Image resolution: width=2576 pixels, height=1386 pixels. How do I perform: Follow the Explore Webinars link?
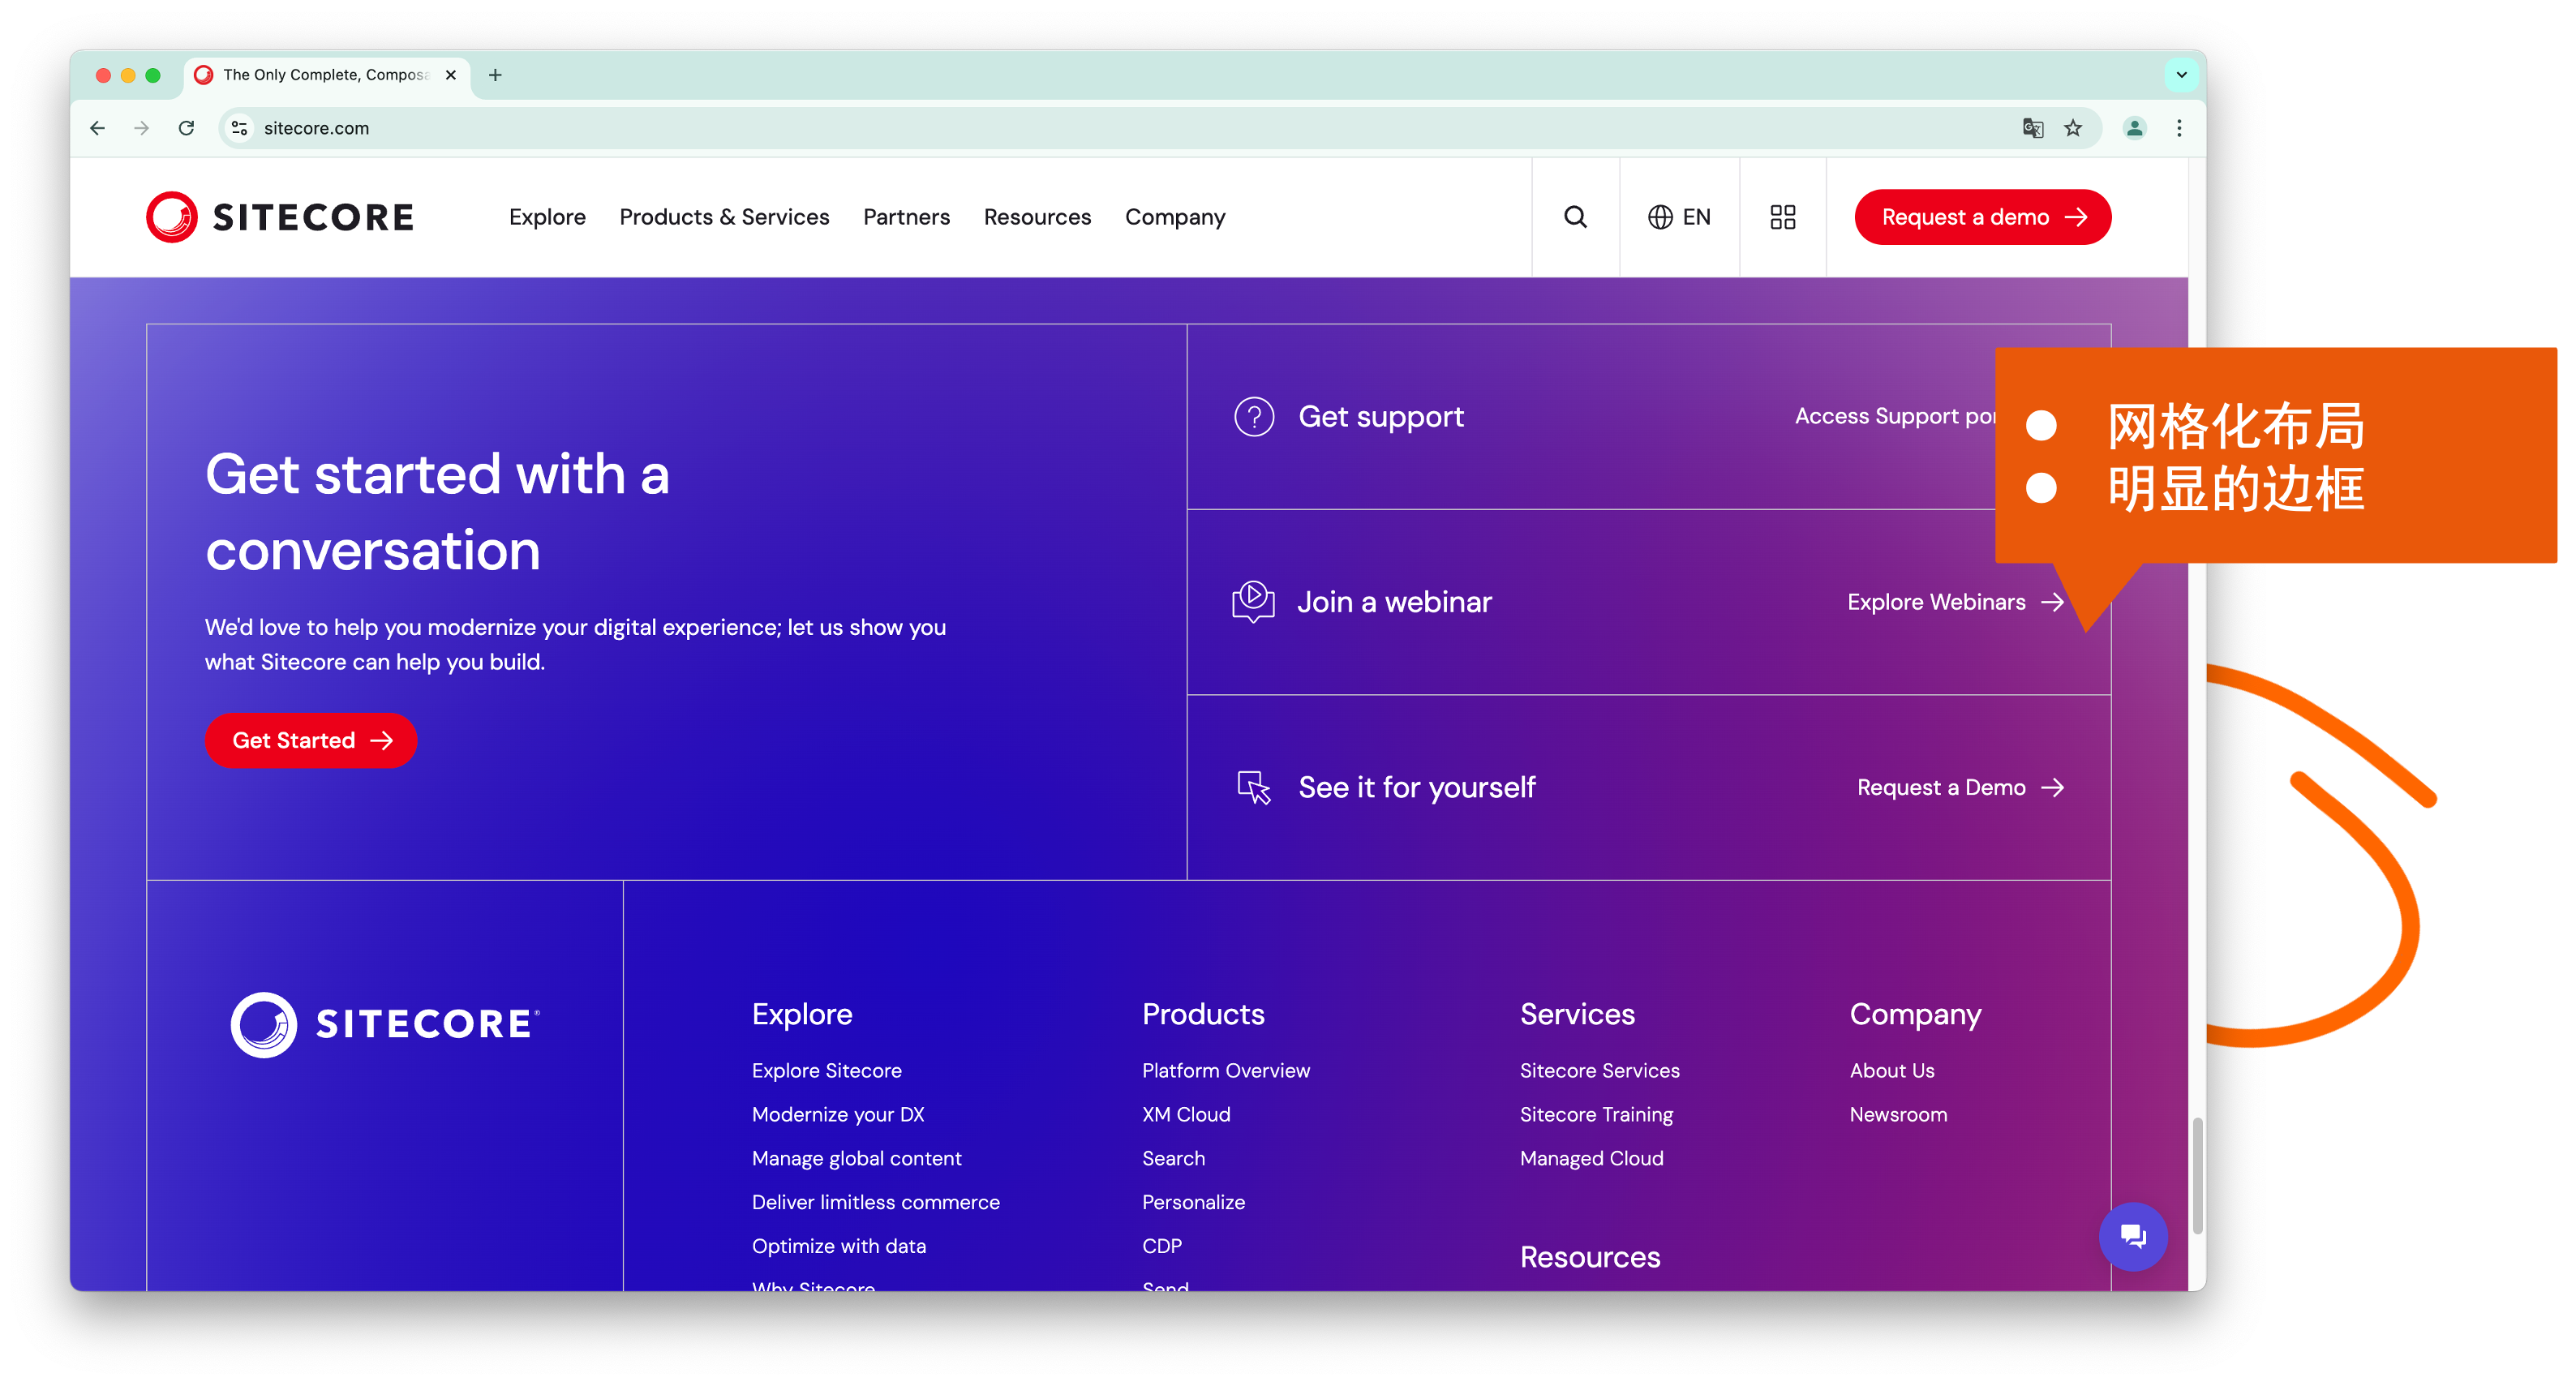1954,602
